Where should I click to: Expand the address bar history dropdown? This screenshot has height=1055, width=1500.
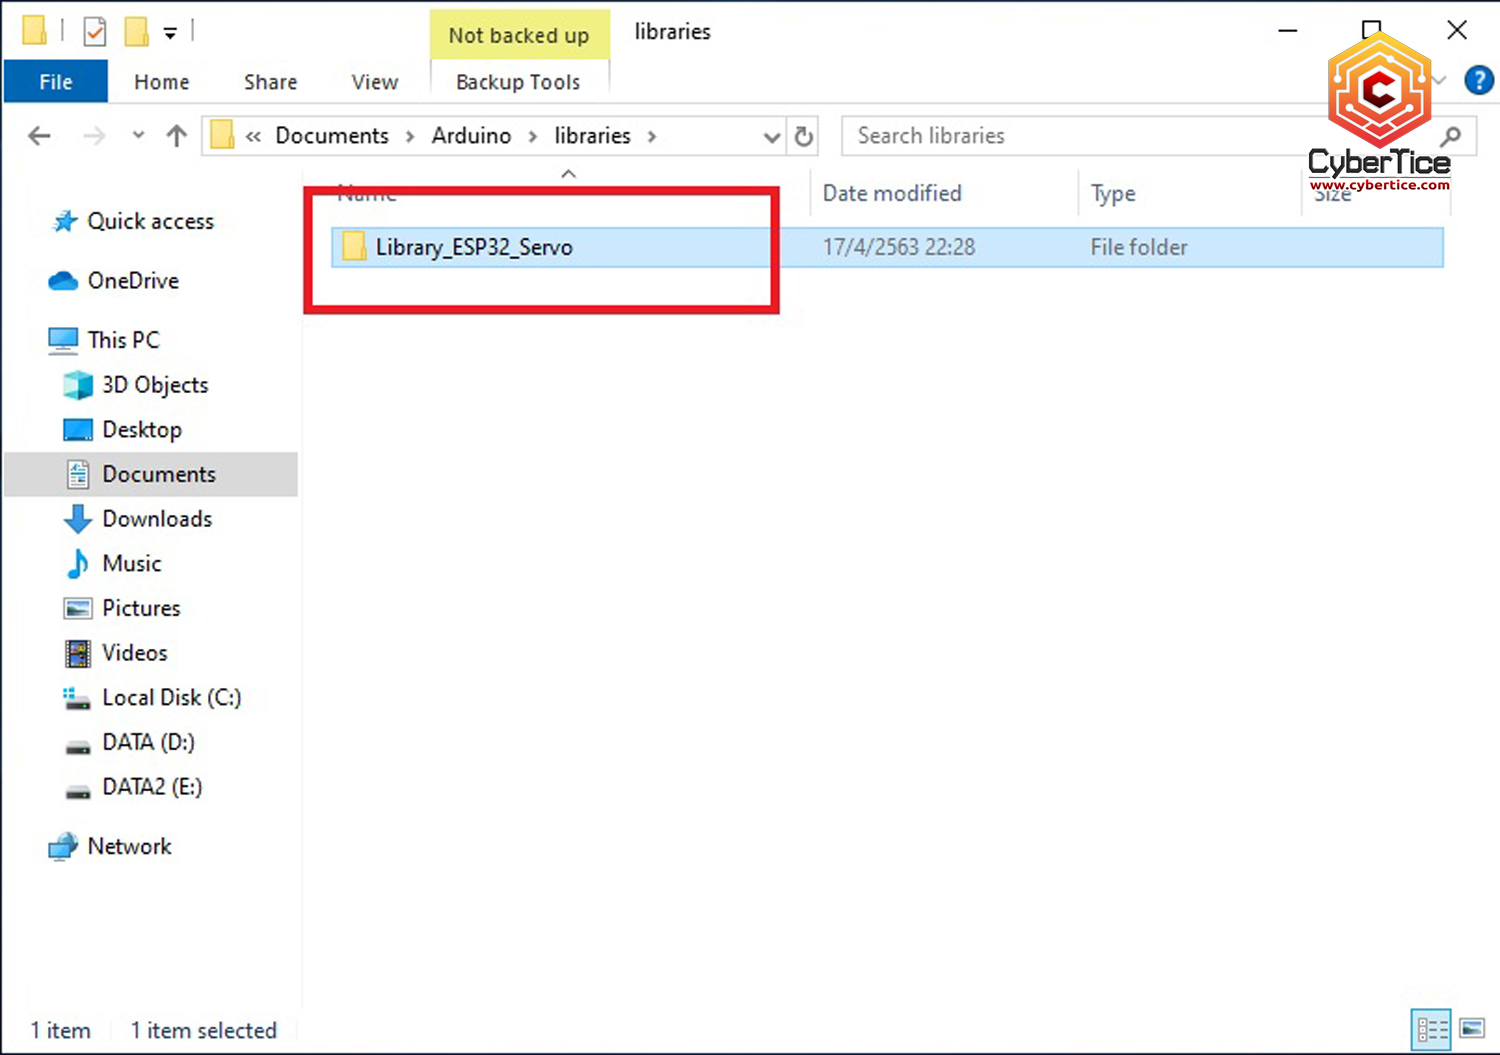click(771, 137)
